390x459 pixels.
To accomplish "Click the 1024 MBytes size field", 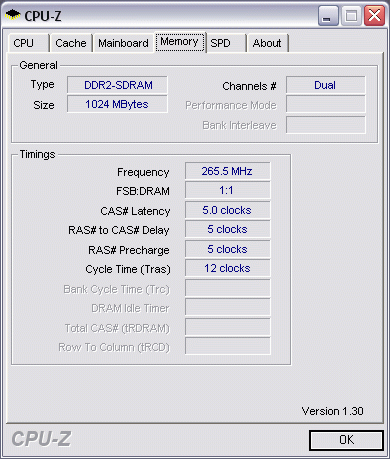I will (117, 104).
